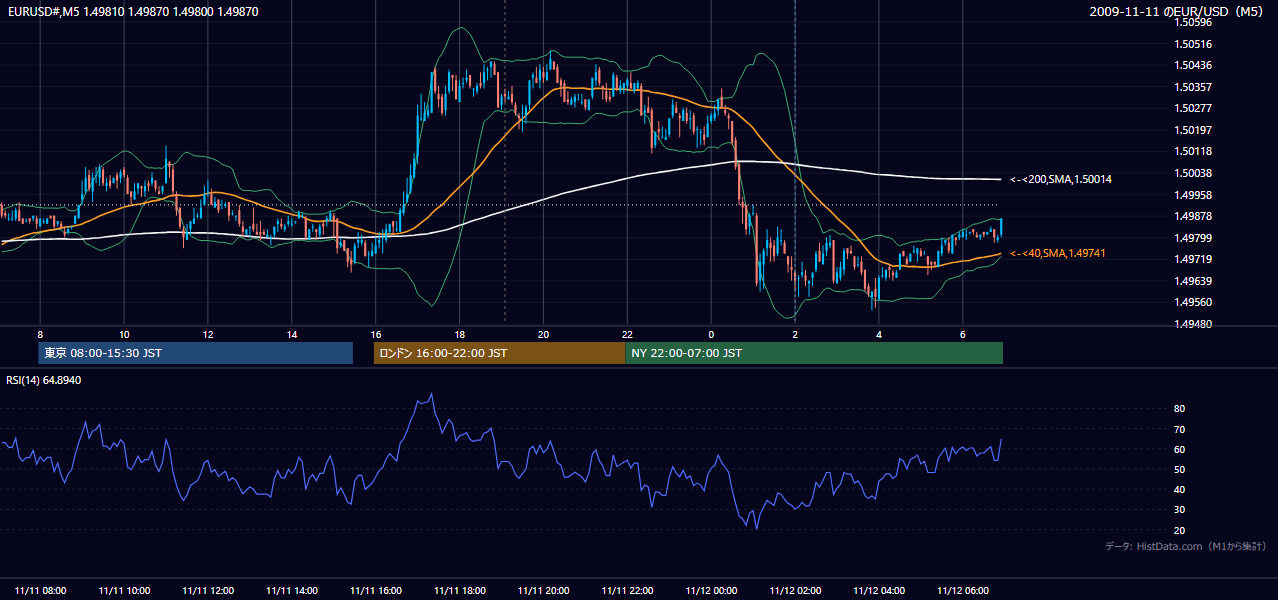The height and width of the screenshot is (600, 1278).
Task: Click hour label 0 under price chart
Action: tap(711, 334)
